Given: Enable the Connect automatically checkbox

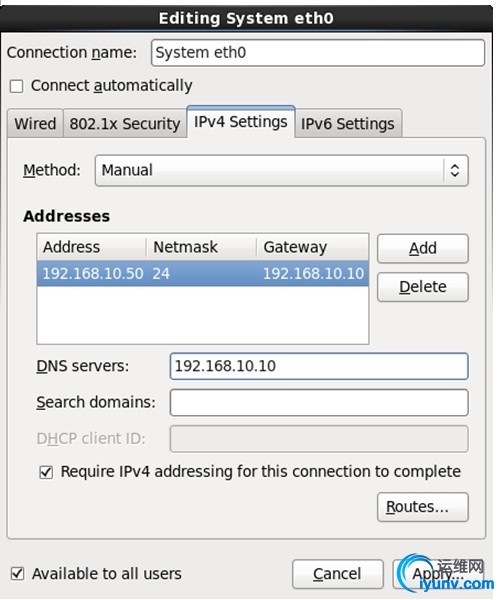Looking at the screenshot, I should click(x=16, y=86).
